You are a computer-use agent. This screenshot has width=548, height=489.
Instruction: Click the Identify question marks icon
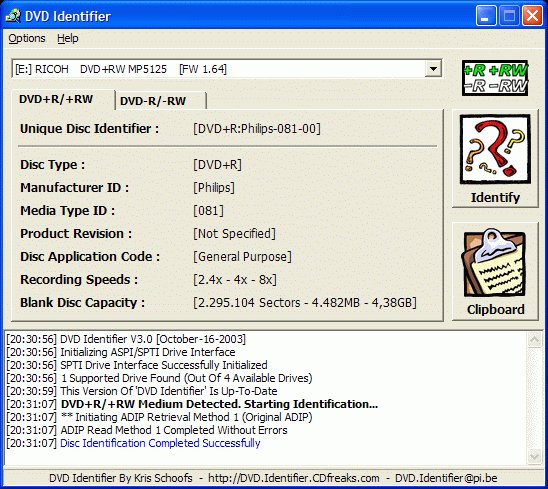[x=495, y=150]
